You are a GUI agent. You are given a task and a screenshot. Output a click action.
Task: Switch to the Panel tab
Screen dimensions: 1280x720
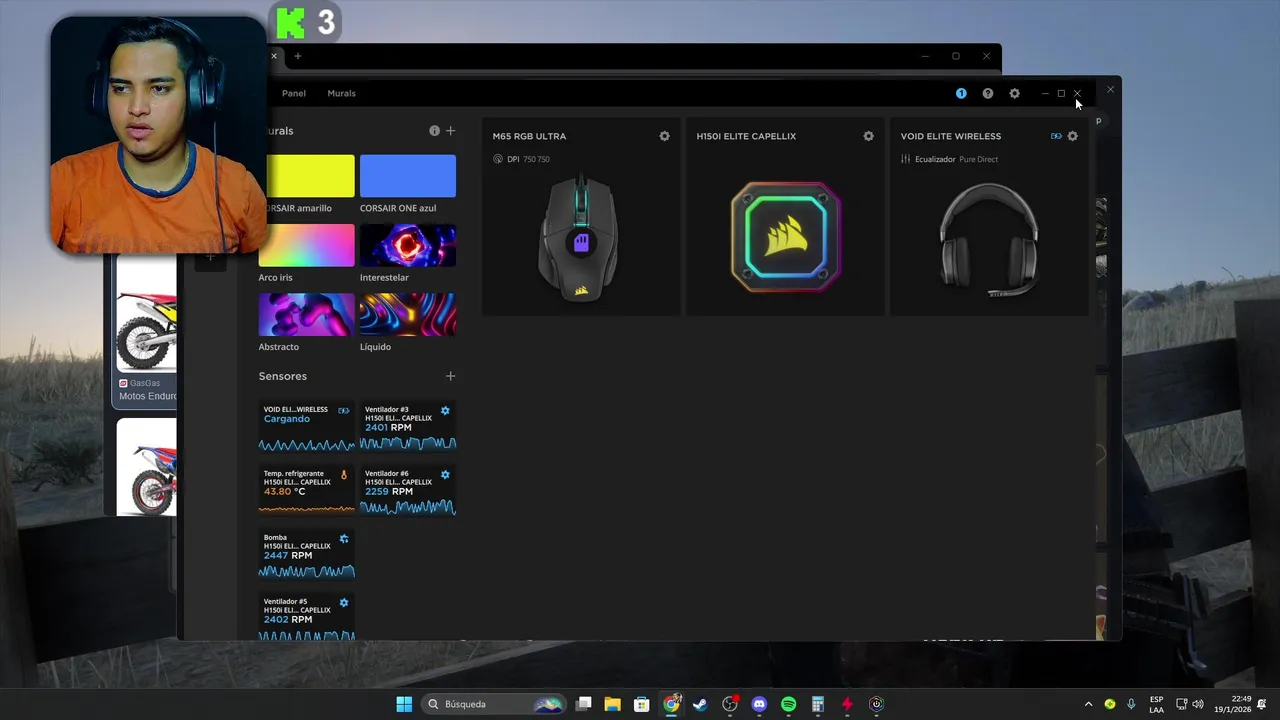(x=294, y=93)
